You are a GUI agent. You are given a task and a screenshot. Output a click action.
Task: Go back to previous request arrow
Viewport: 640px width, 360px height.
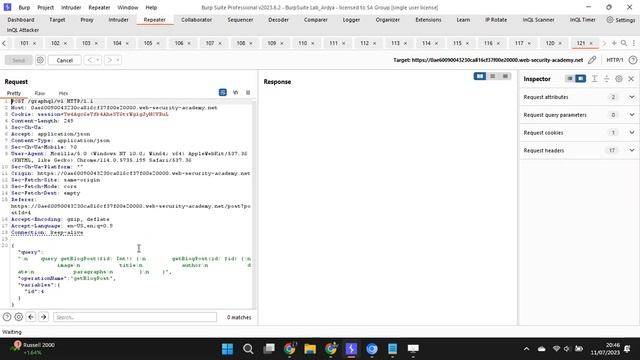[x=89, y=60]
